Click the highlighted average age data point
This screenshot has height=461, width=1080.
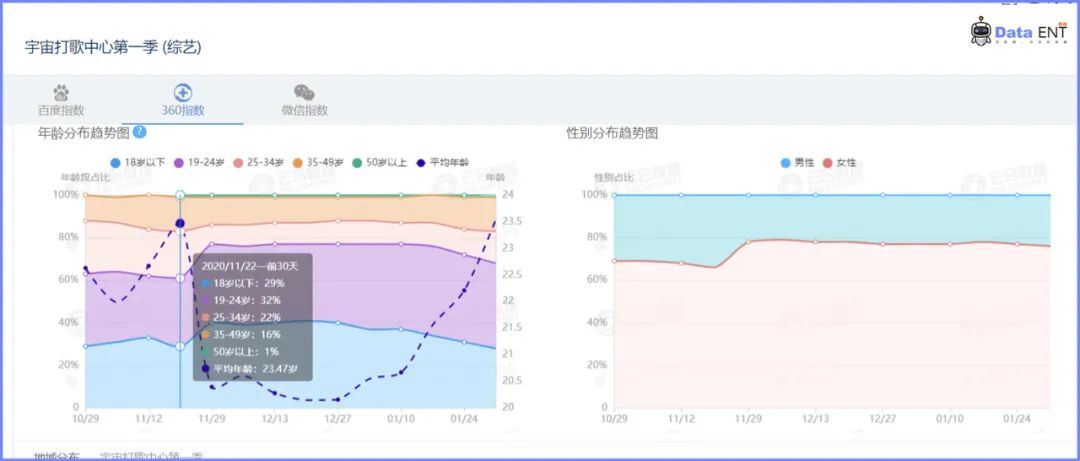coord(180,223)
